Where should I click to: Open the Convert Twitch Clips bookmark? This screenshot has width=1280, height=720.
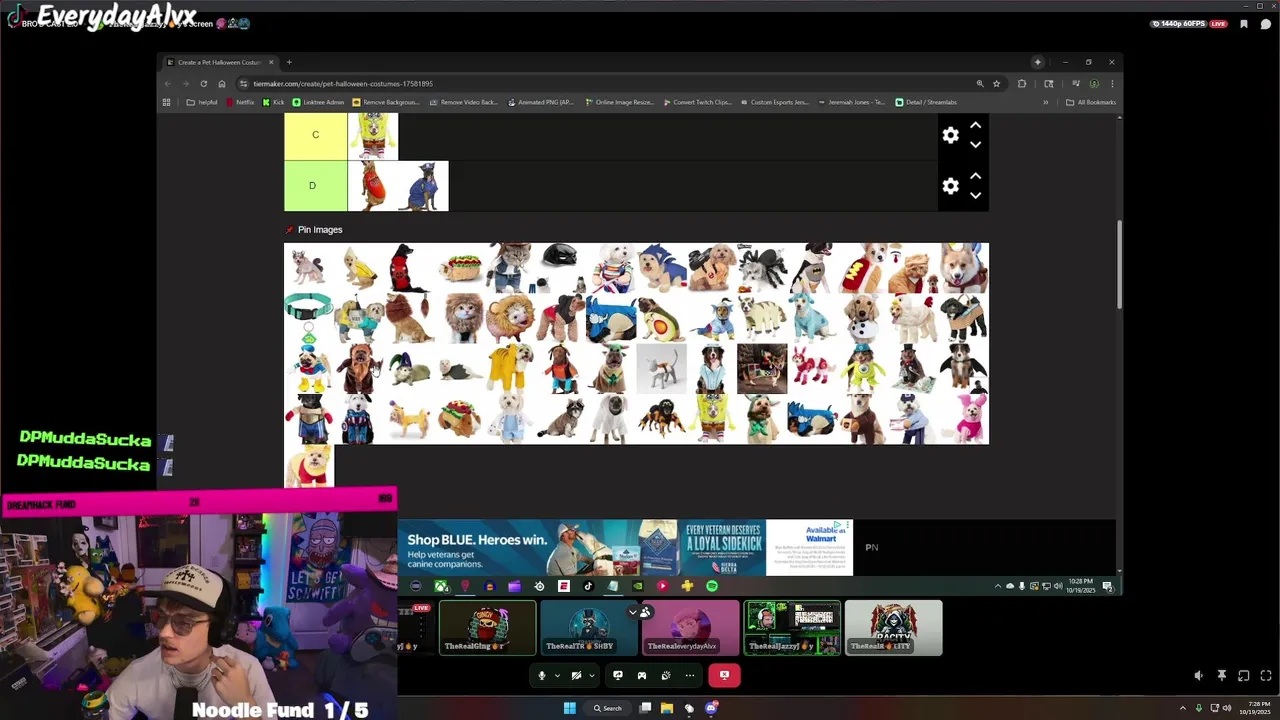(x=697, y=102)
